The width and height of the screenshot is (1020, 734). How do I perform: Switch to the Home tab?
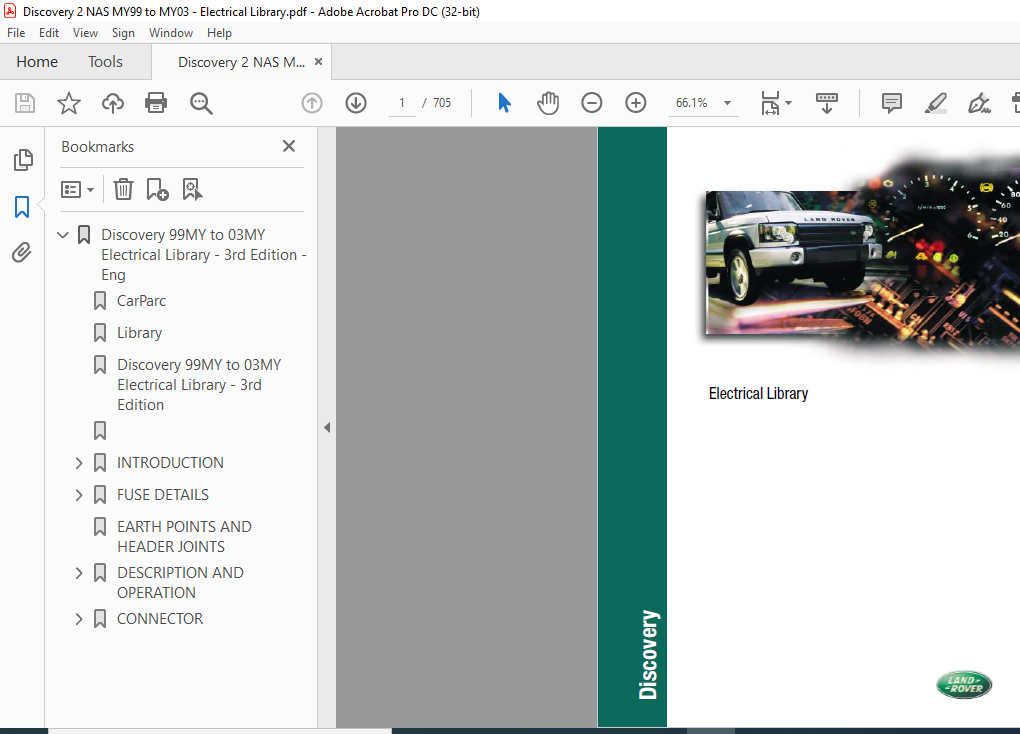[37, 62]
